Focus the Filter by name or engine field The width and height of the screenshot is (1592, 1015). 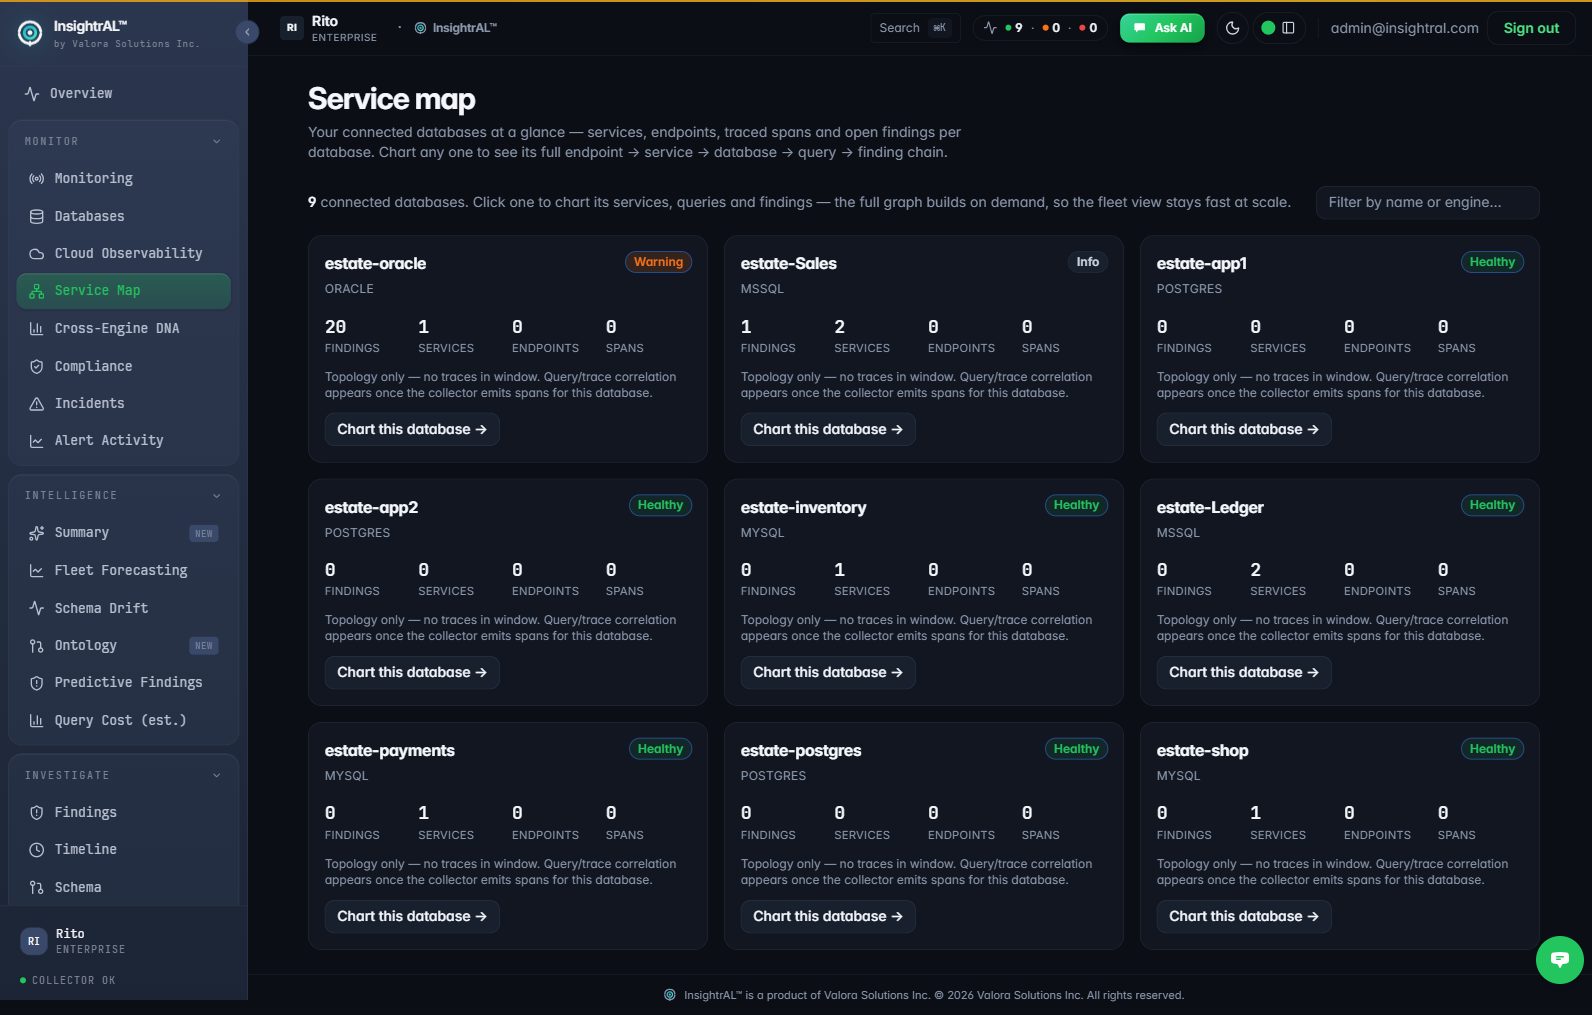(1427, 202)
